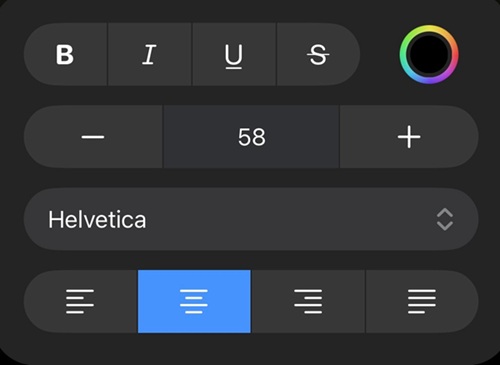500x365 pixels.
Task: Click the Helvetica font name label
Action: click(x=97, y=220)
